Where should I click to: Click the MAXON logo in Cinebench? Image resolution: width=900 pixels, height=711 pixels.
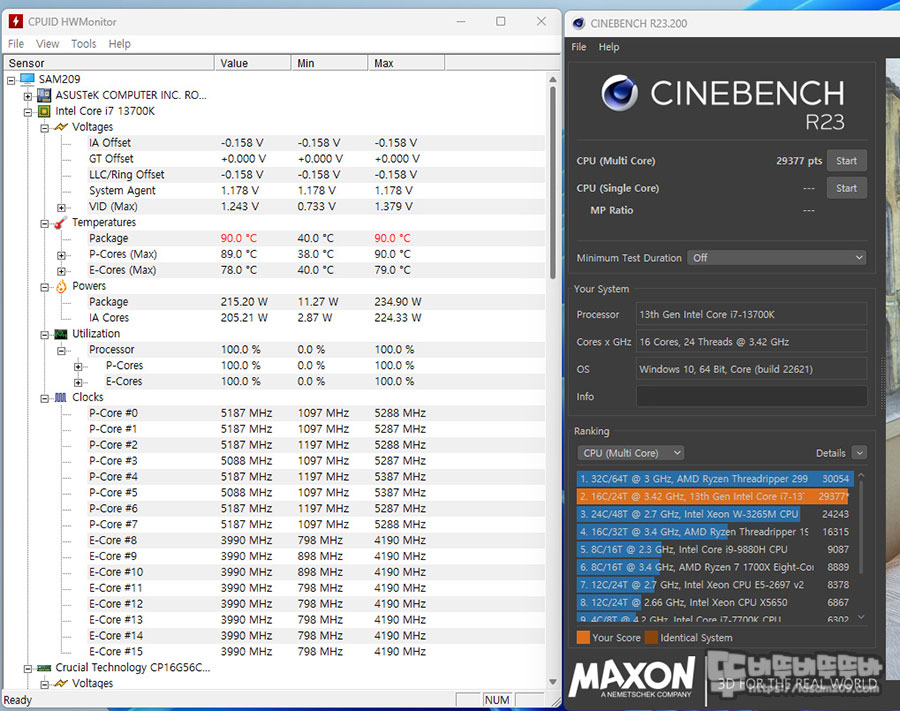tap(632, 676)
